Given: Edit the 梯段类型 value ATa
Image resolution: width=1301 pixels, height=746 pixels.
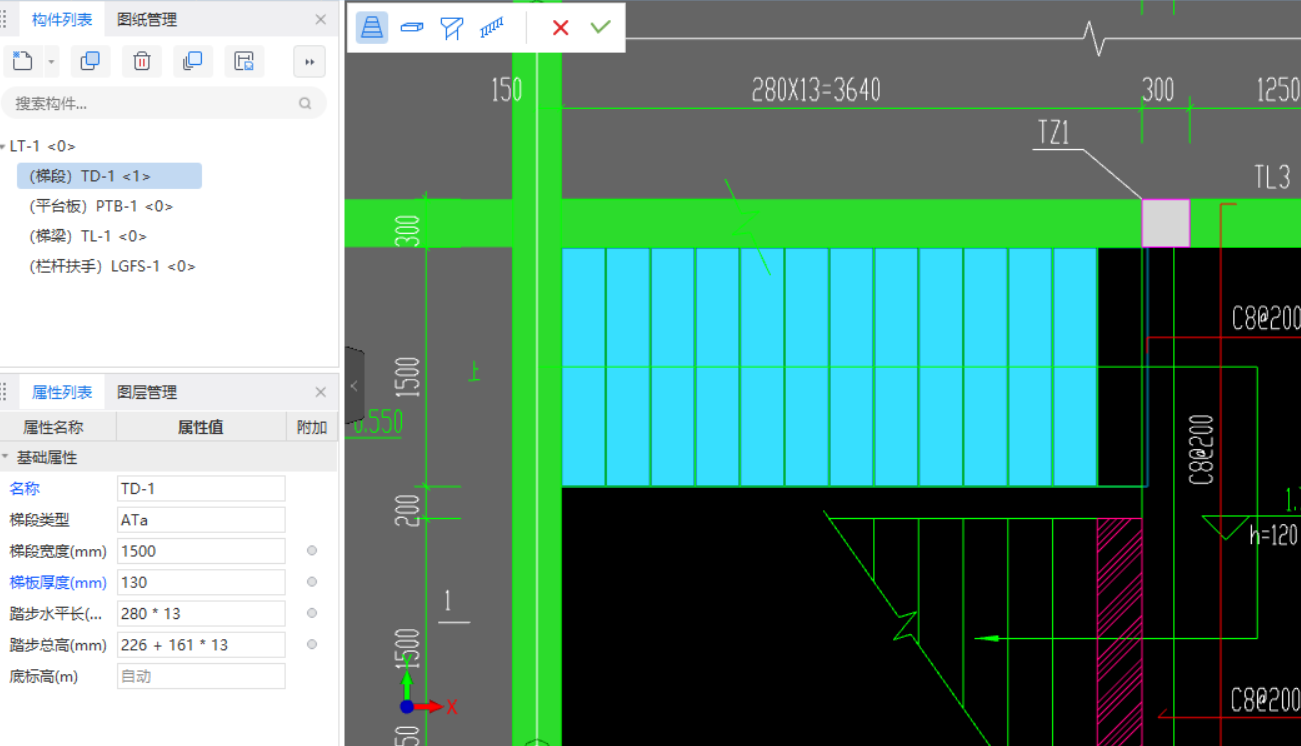Looking at the screenshot, I should [x=201, y=520].
